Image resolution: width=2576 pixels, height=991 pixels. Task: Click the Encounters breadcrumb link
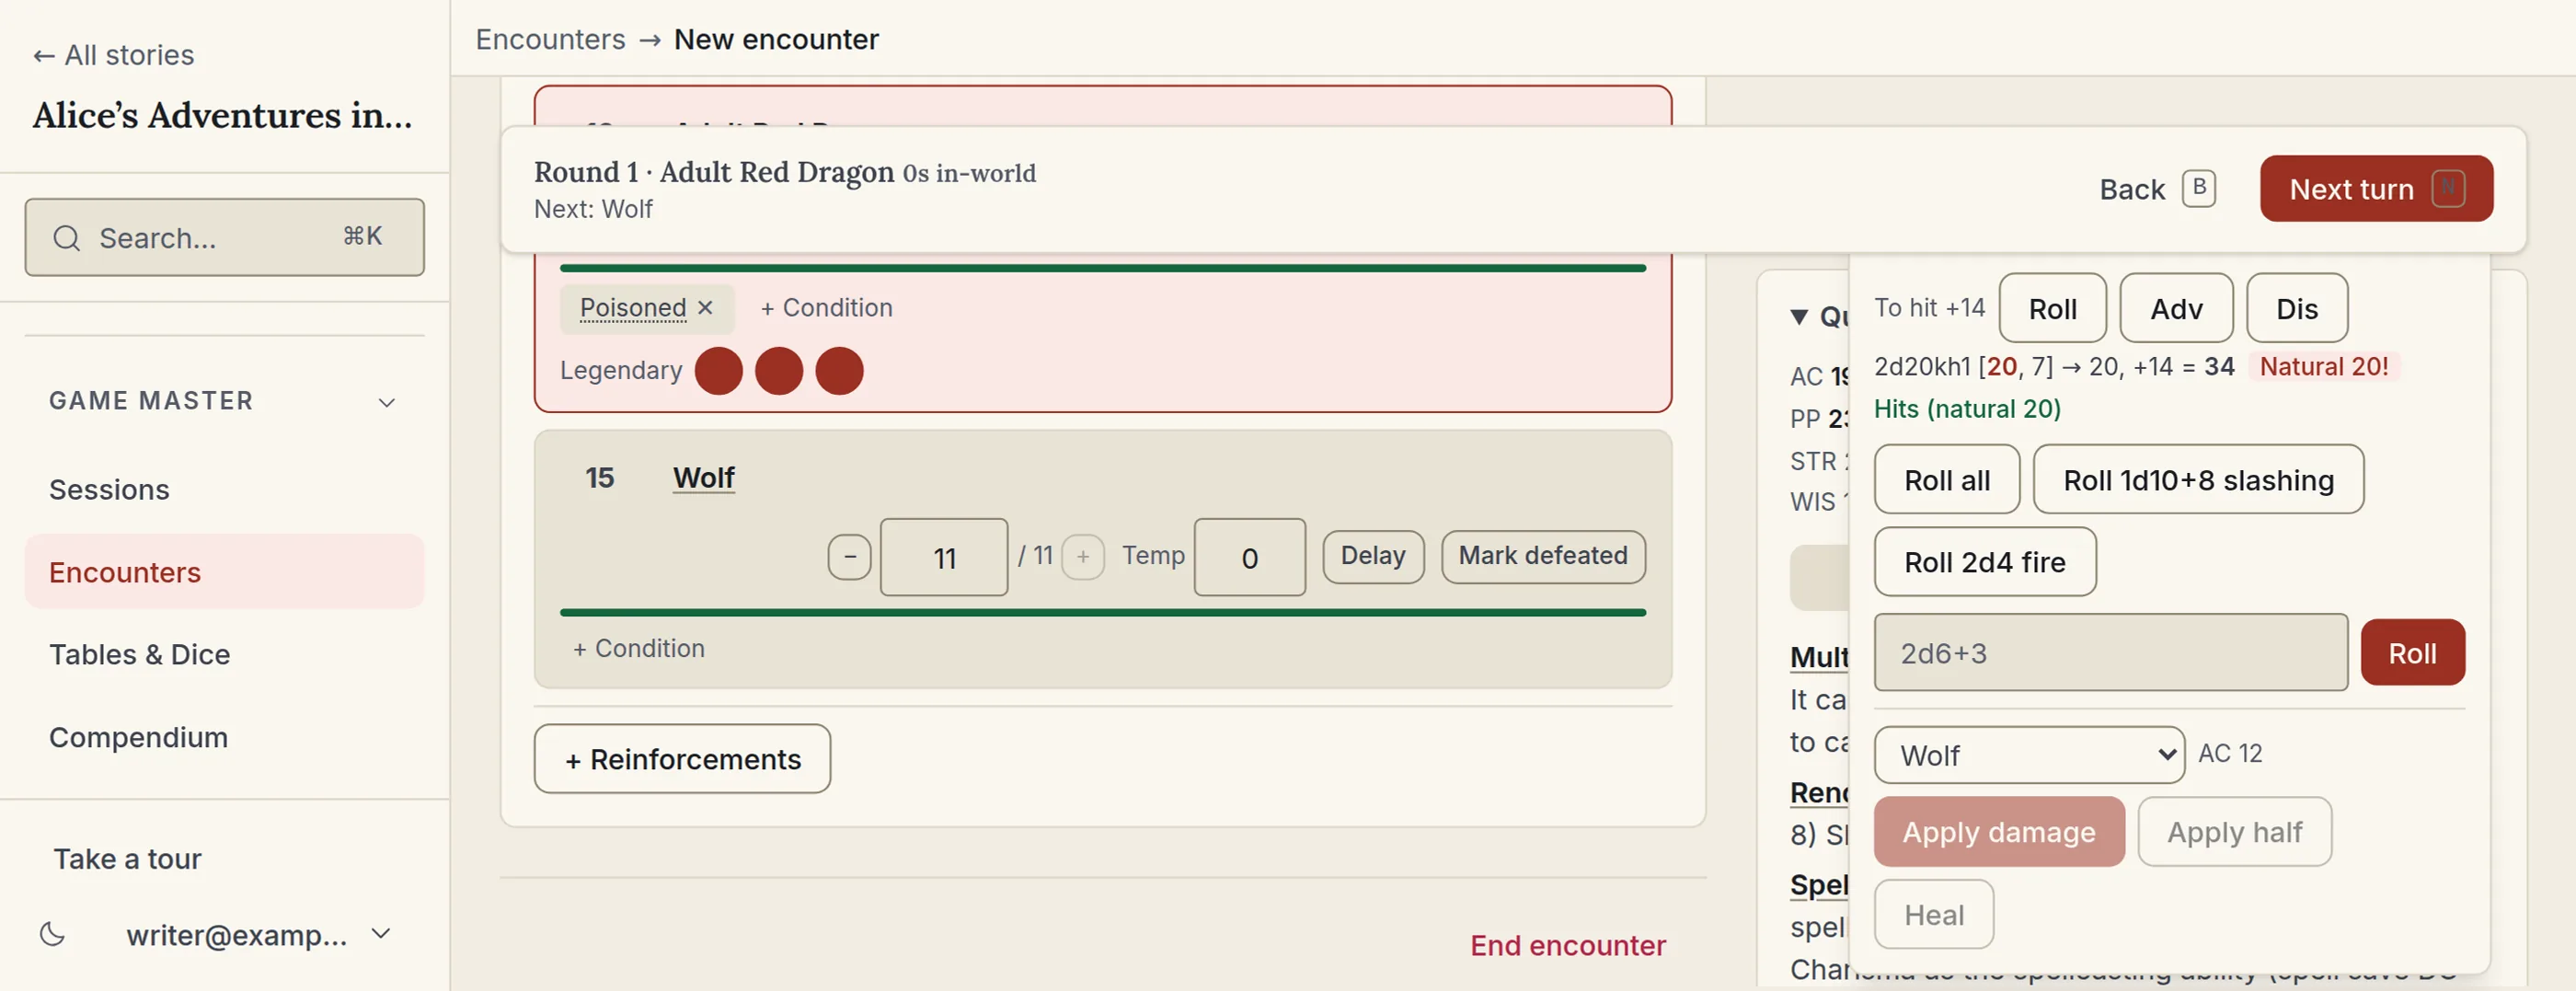click(550, 39)
